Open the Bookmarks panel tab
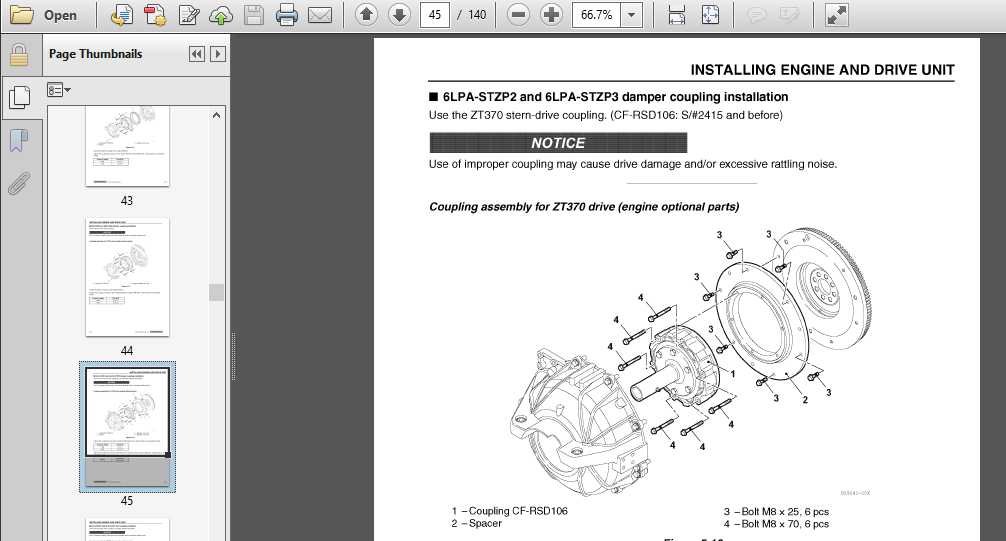The width and height of the screenshot is (1006, 541). 19,140
